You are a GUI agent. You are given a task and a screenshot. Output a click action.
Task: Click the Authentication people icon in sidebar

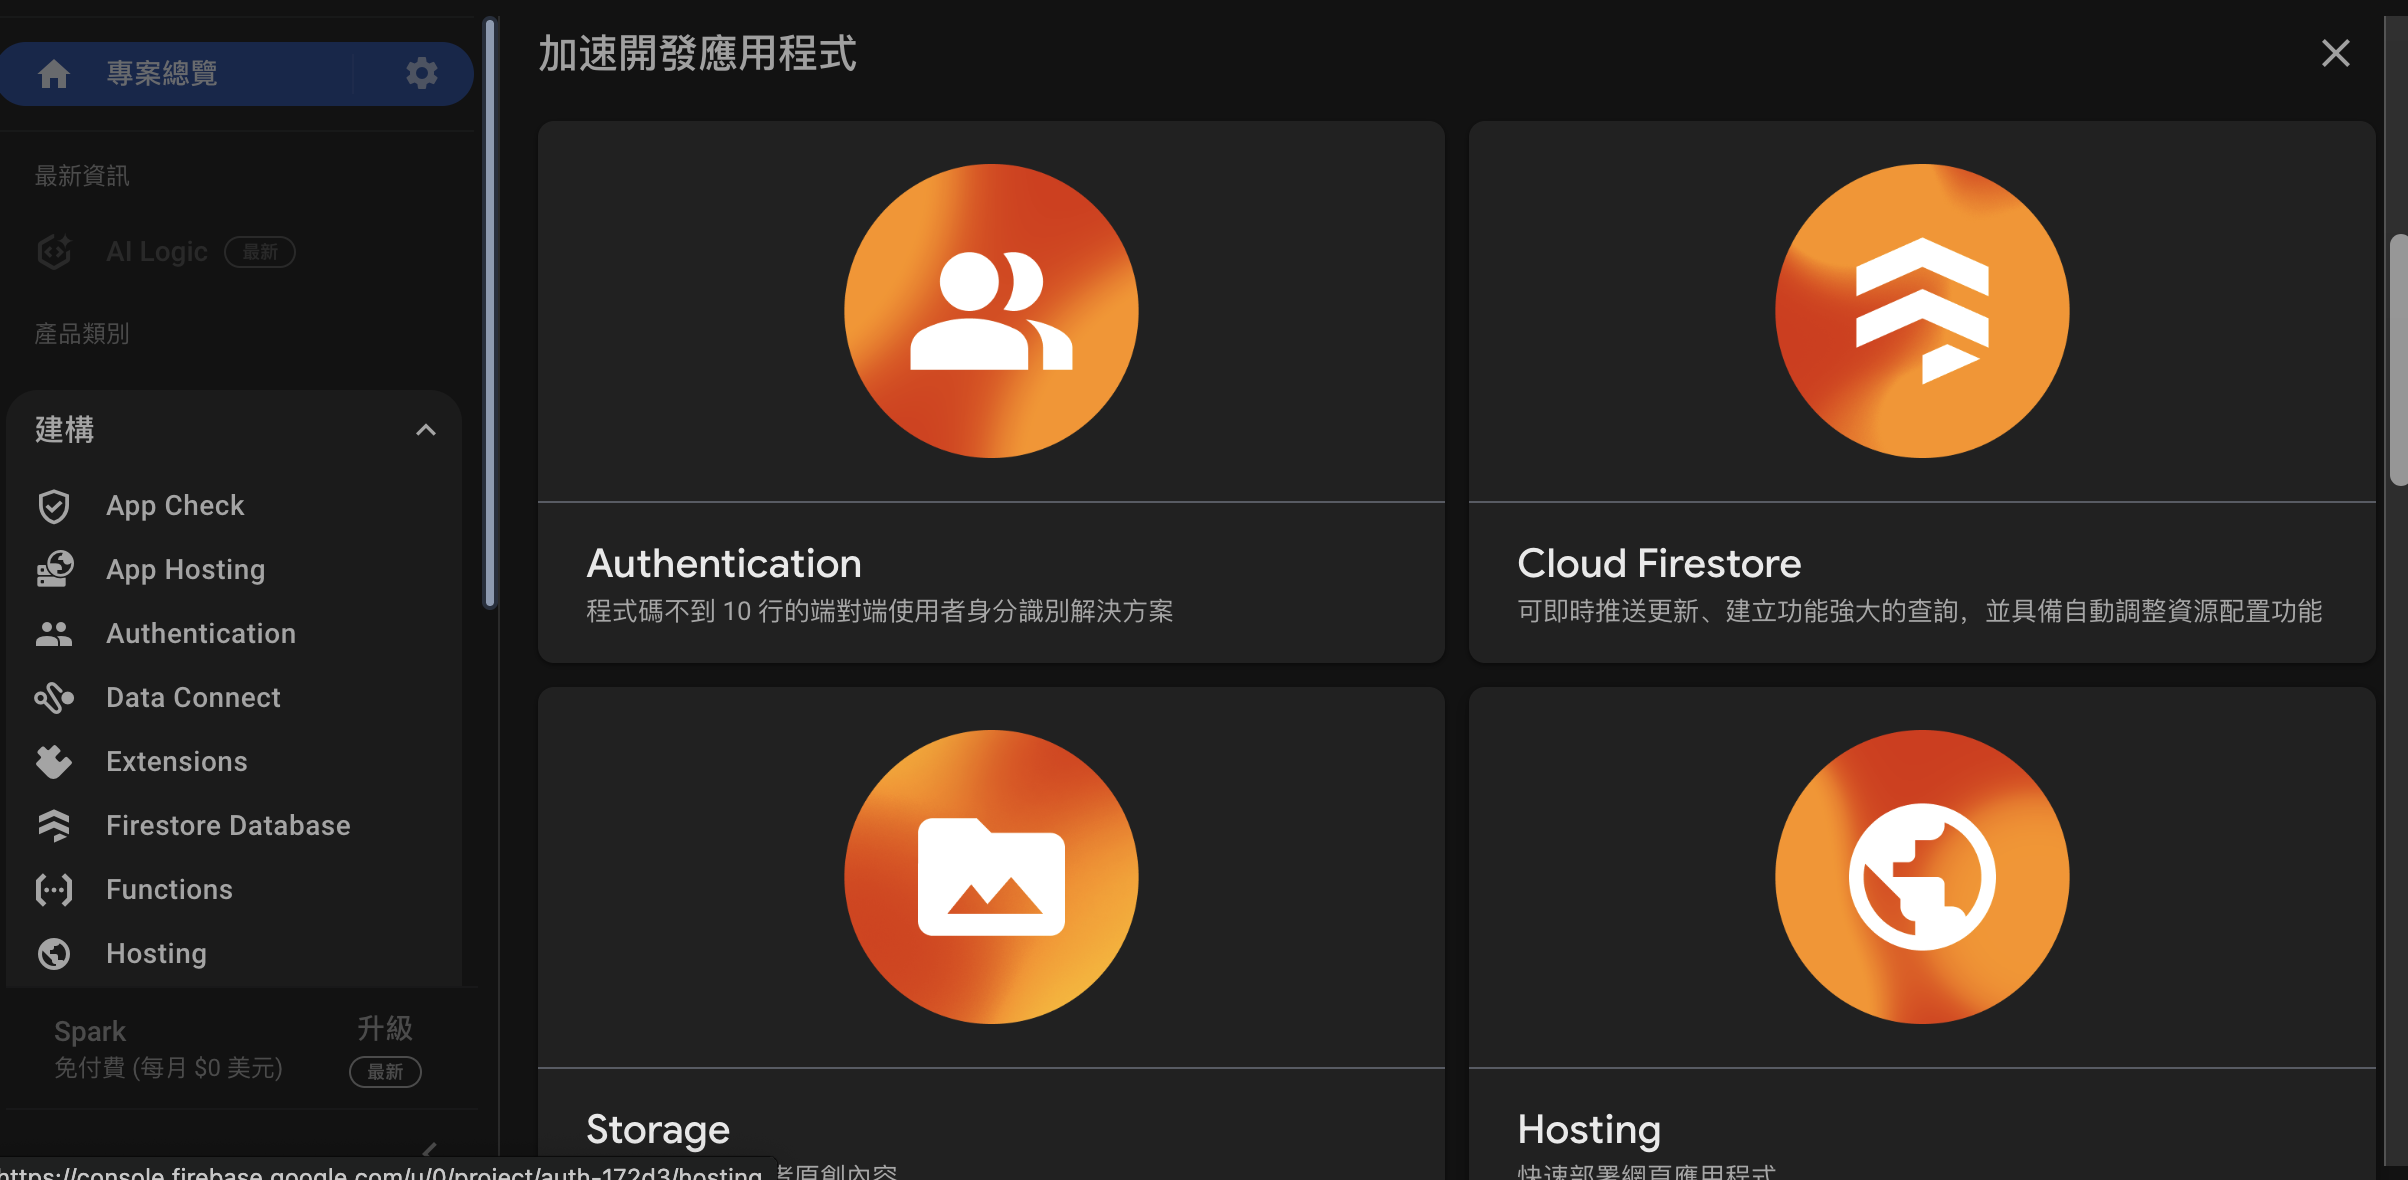[54, 634]
